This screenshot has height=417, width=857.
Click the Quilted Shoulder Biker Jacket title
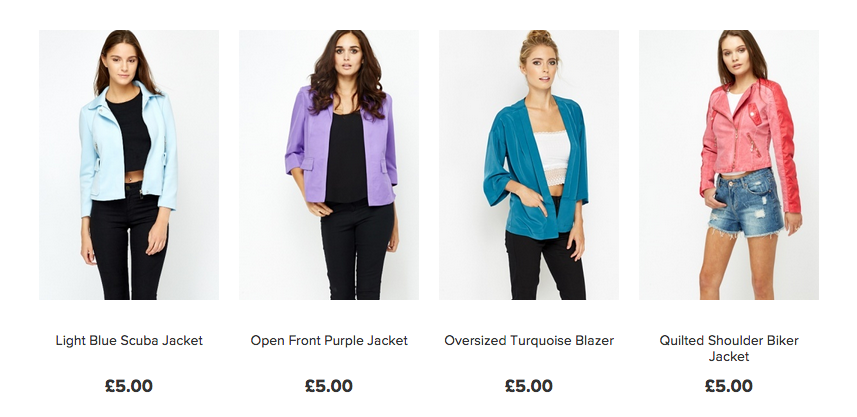729,348
